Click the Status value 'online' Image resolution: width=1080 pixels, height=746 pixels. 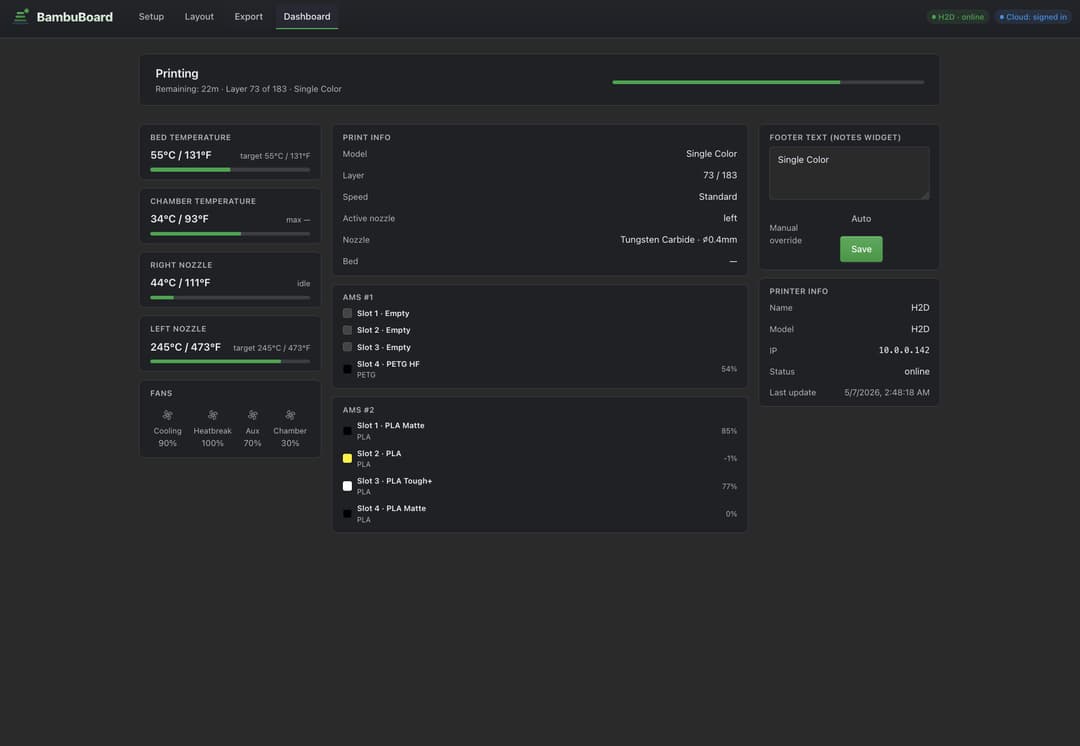[917, 371]
